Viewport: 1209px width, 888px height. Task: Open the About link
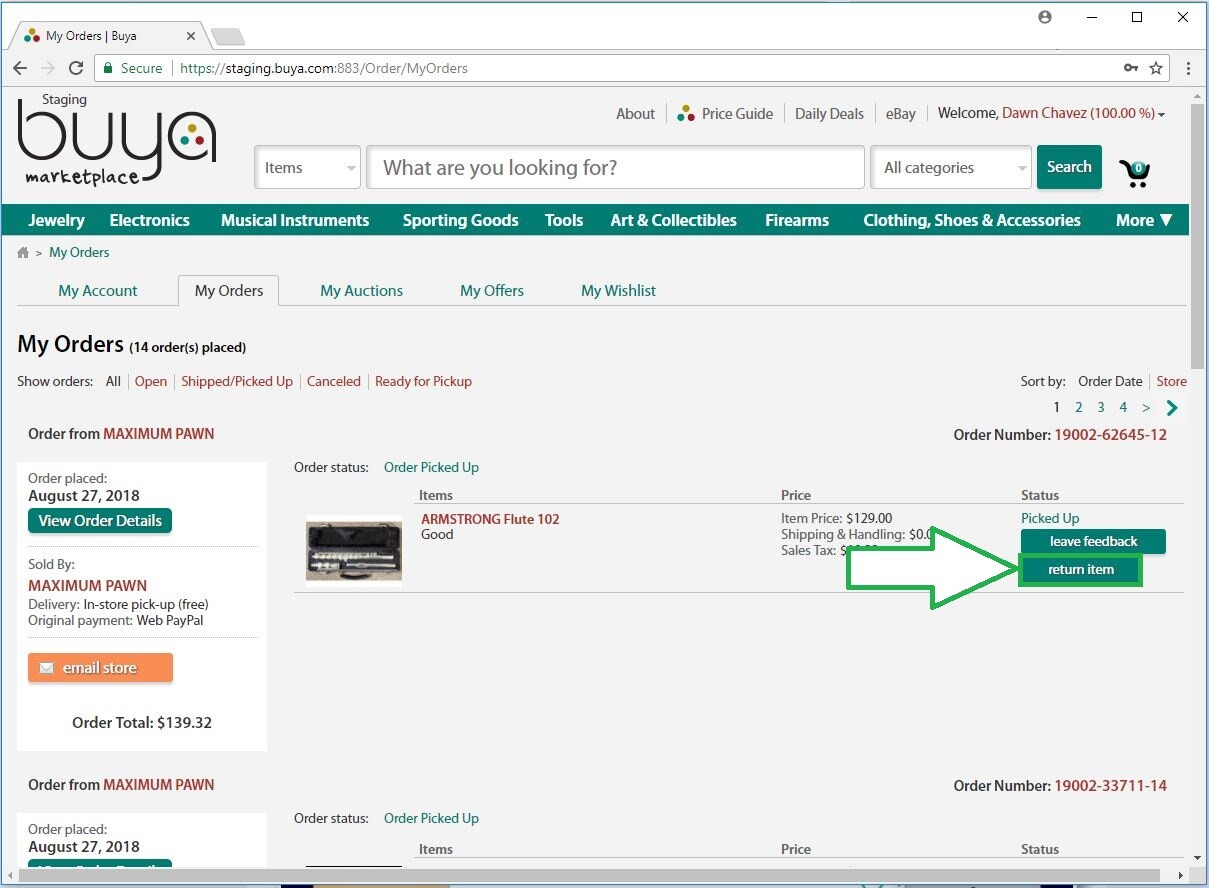635,113
